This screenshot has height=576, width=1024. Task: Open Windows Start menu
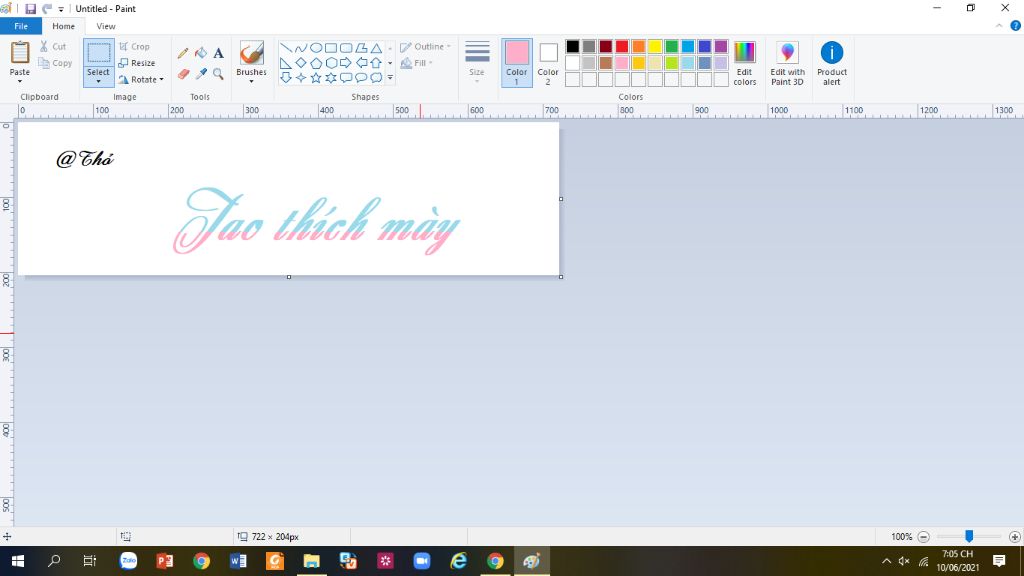pos(18,561)
